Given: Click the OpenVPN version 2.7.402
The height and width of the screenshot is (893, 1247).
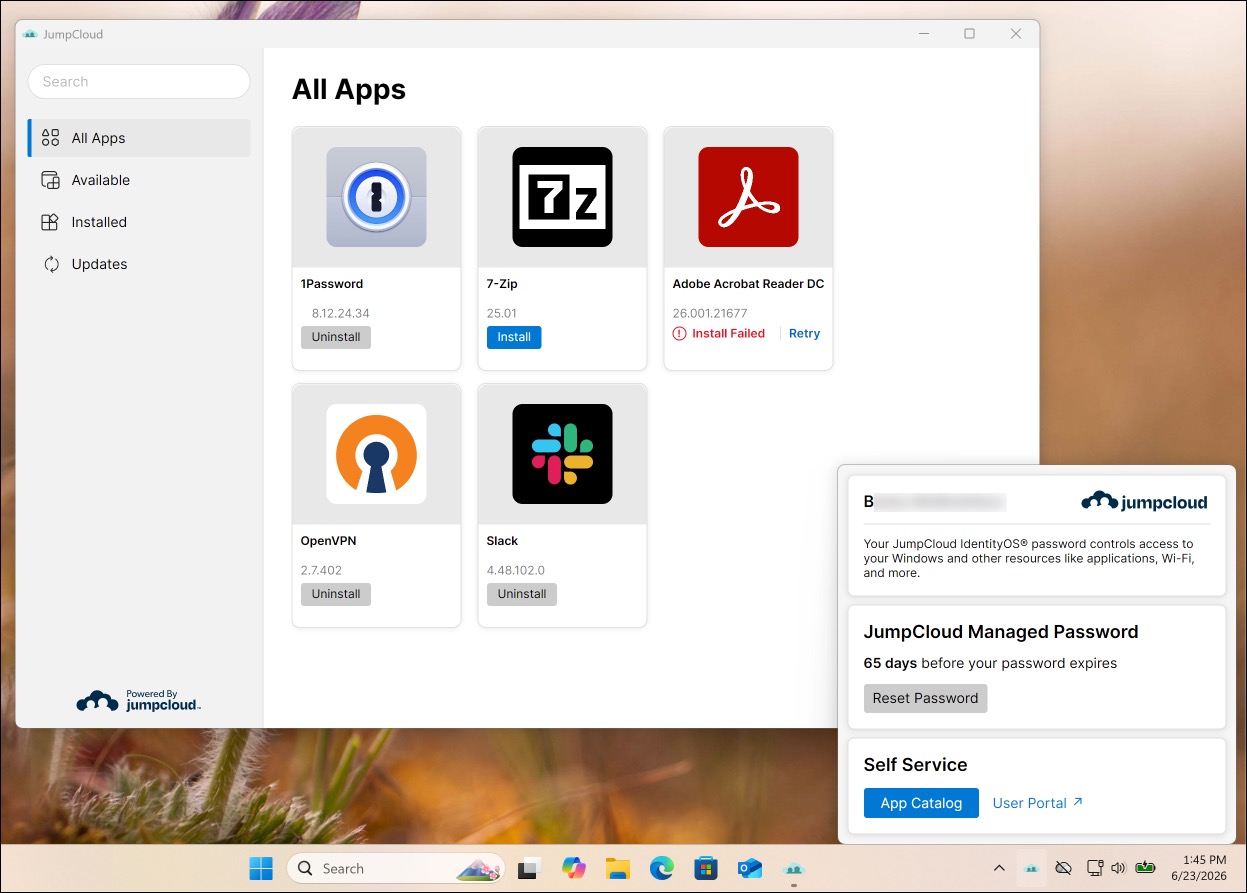Looking at the screenshot, I should point(321,570).
